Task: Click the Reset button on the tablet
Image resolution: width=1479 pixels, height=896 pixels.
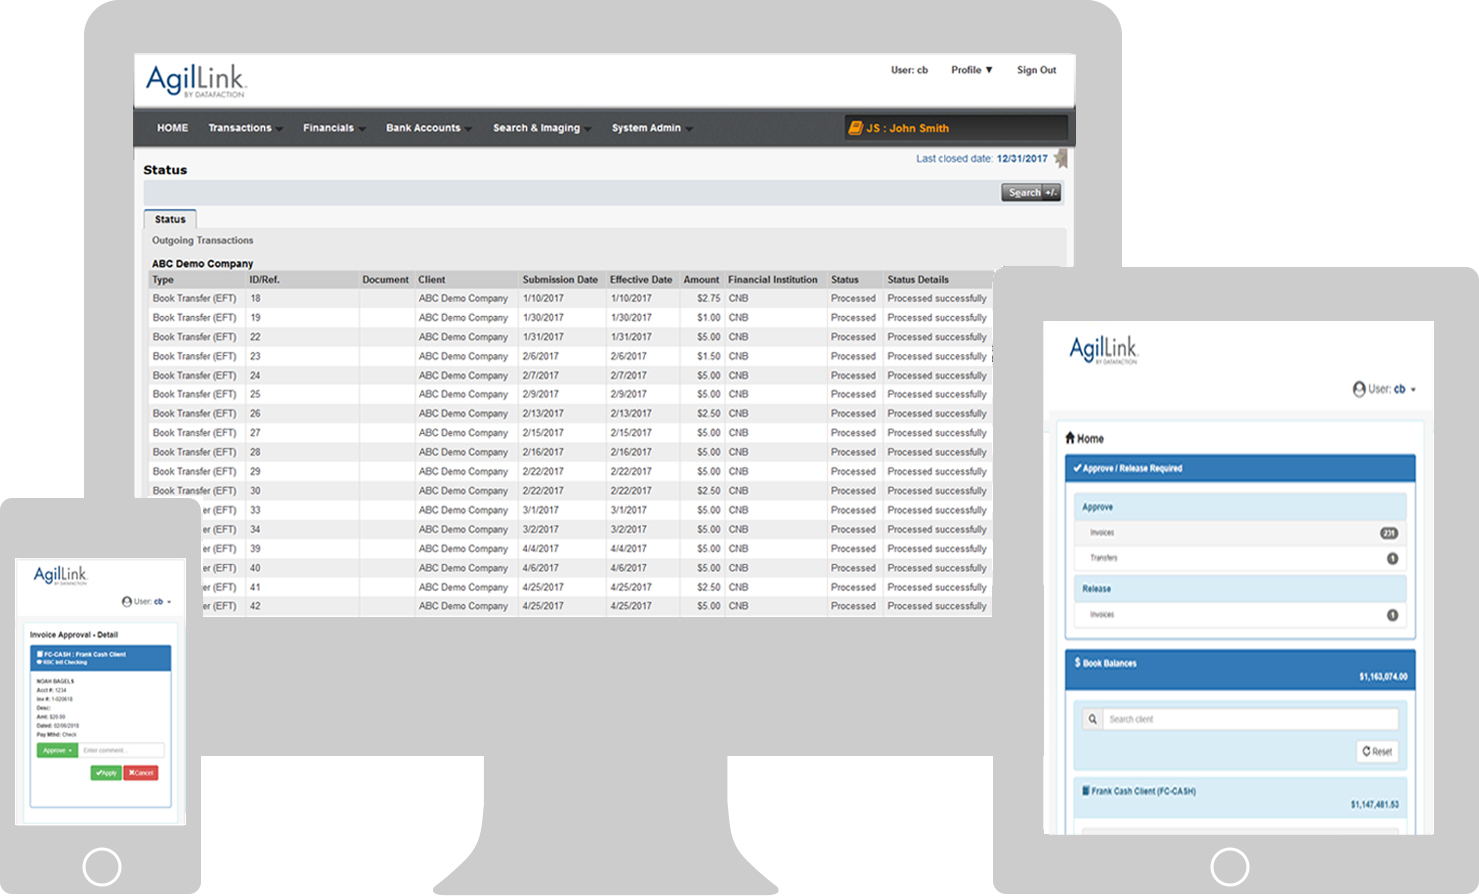Action: [x=1377, y=751]
